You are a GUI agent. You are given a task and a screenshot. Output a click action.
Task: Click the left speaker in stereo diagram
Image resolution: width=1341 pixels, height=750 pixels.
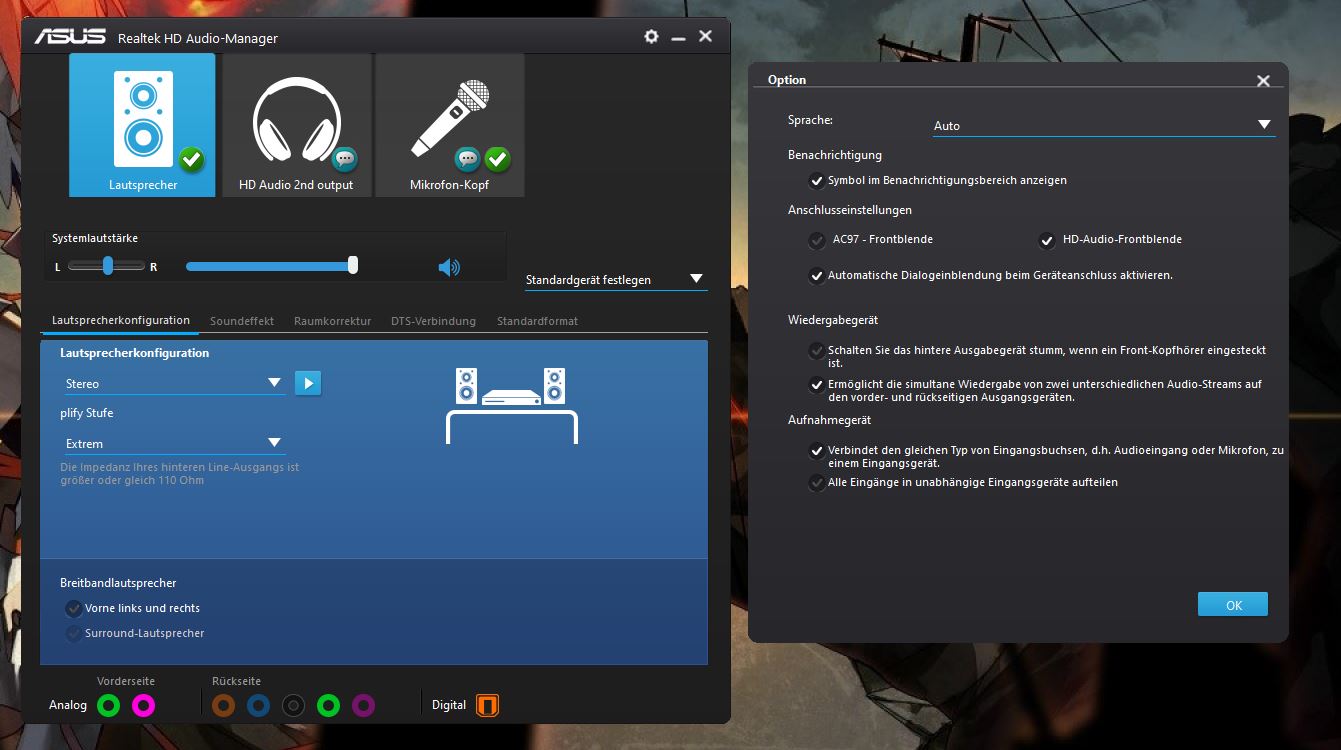pyautogui.click(x=467, y=386)
